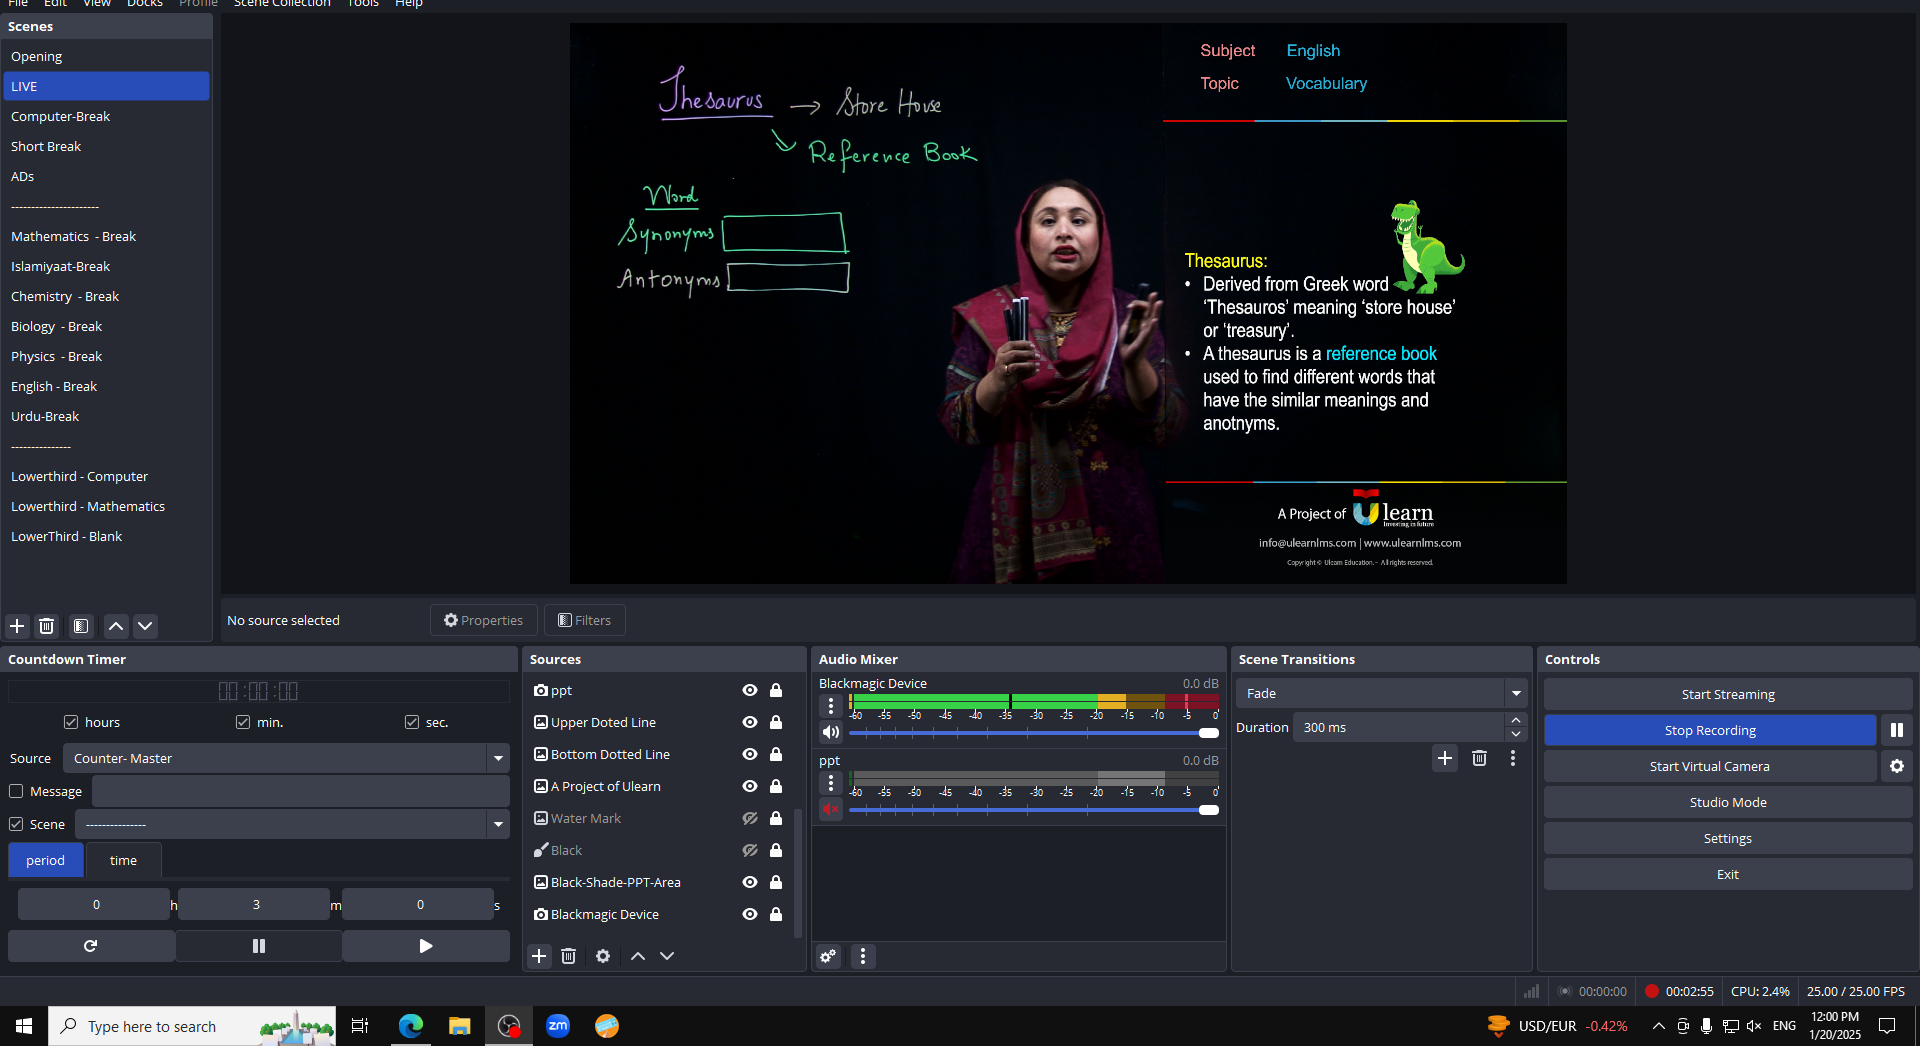Open ppt audio channel options menu

[831, 783]
